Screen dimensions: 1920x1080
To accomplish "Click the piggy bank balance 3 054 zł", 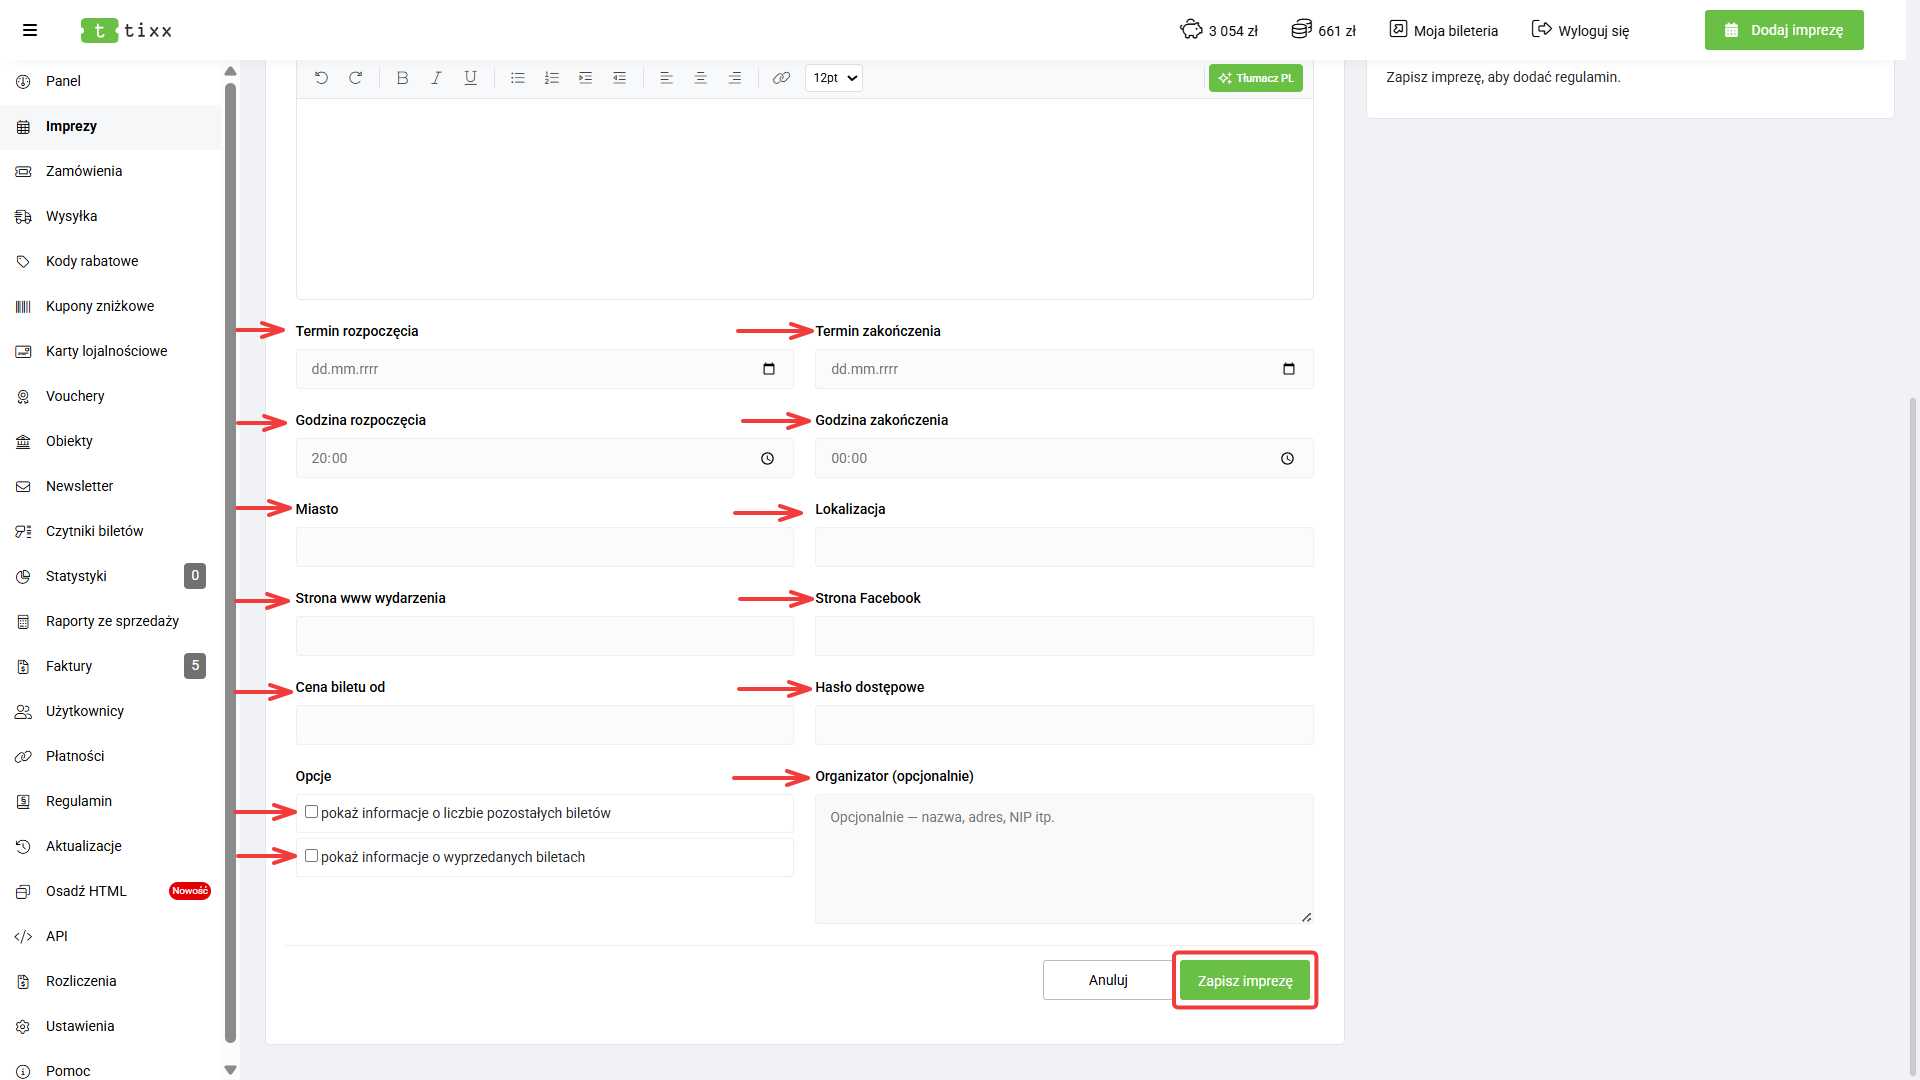I will tap(1218, 30).
